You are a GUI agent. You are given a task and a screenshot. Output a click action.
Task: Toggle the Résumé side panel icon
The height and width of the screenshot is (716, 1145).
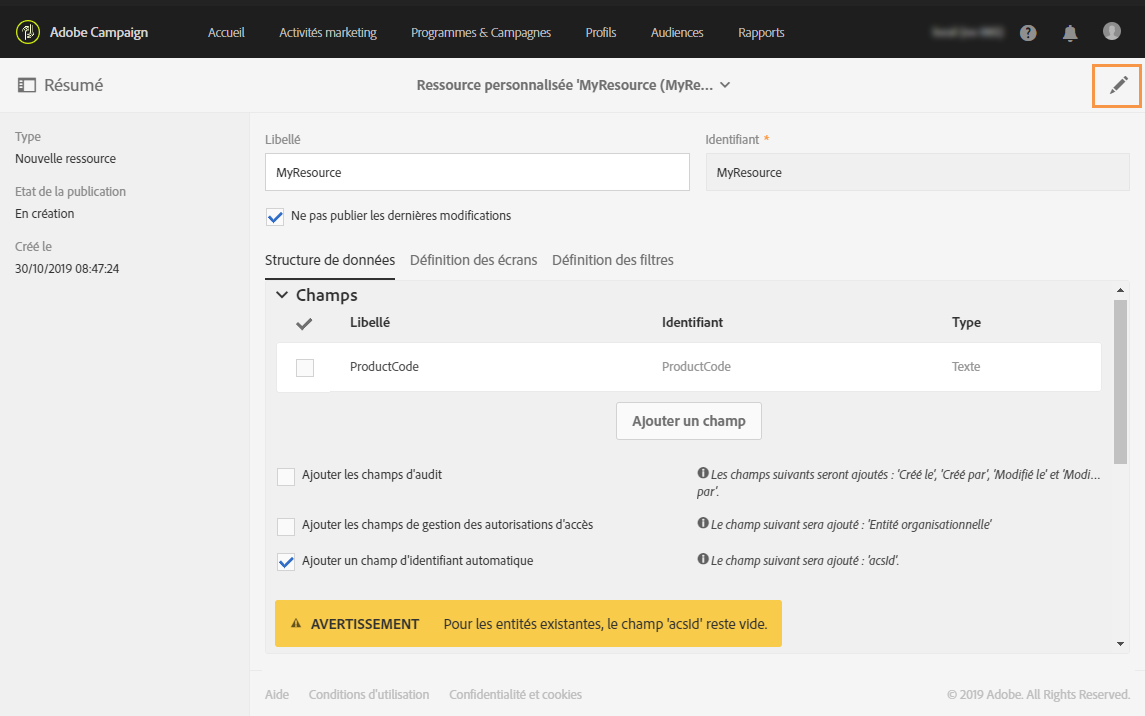pos(27,86)
